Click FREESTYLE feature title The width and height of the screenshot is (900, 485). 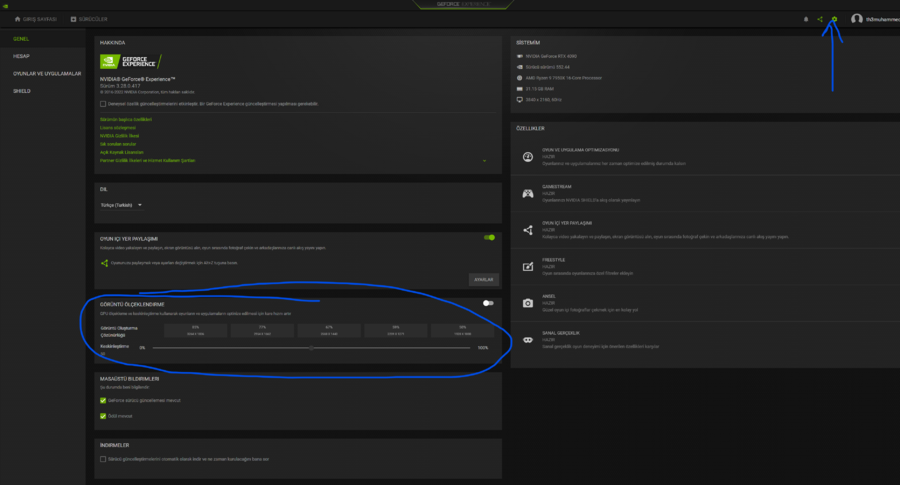click(553, 259)
